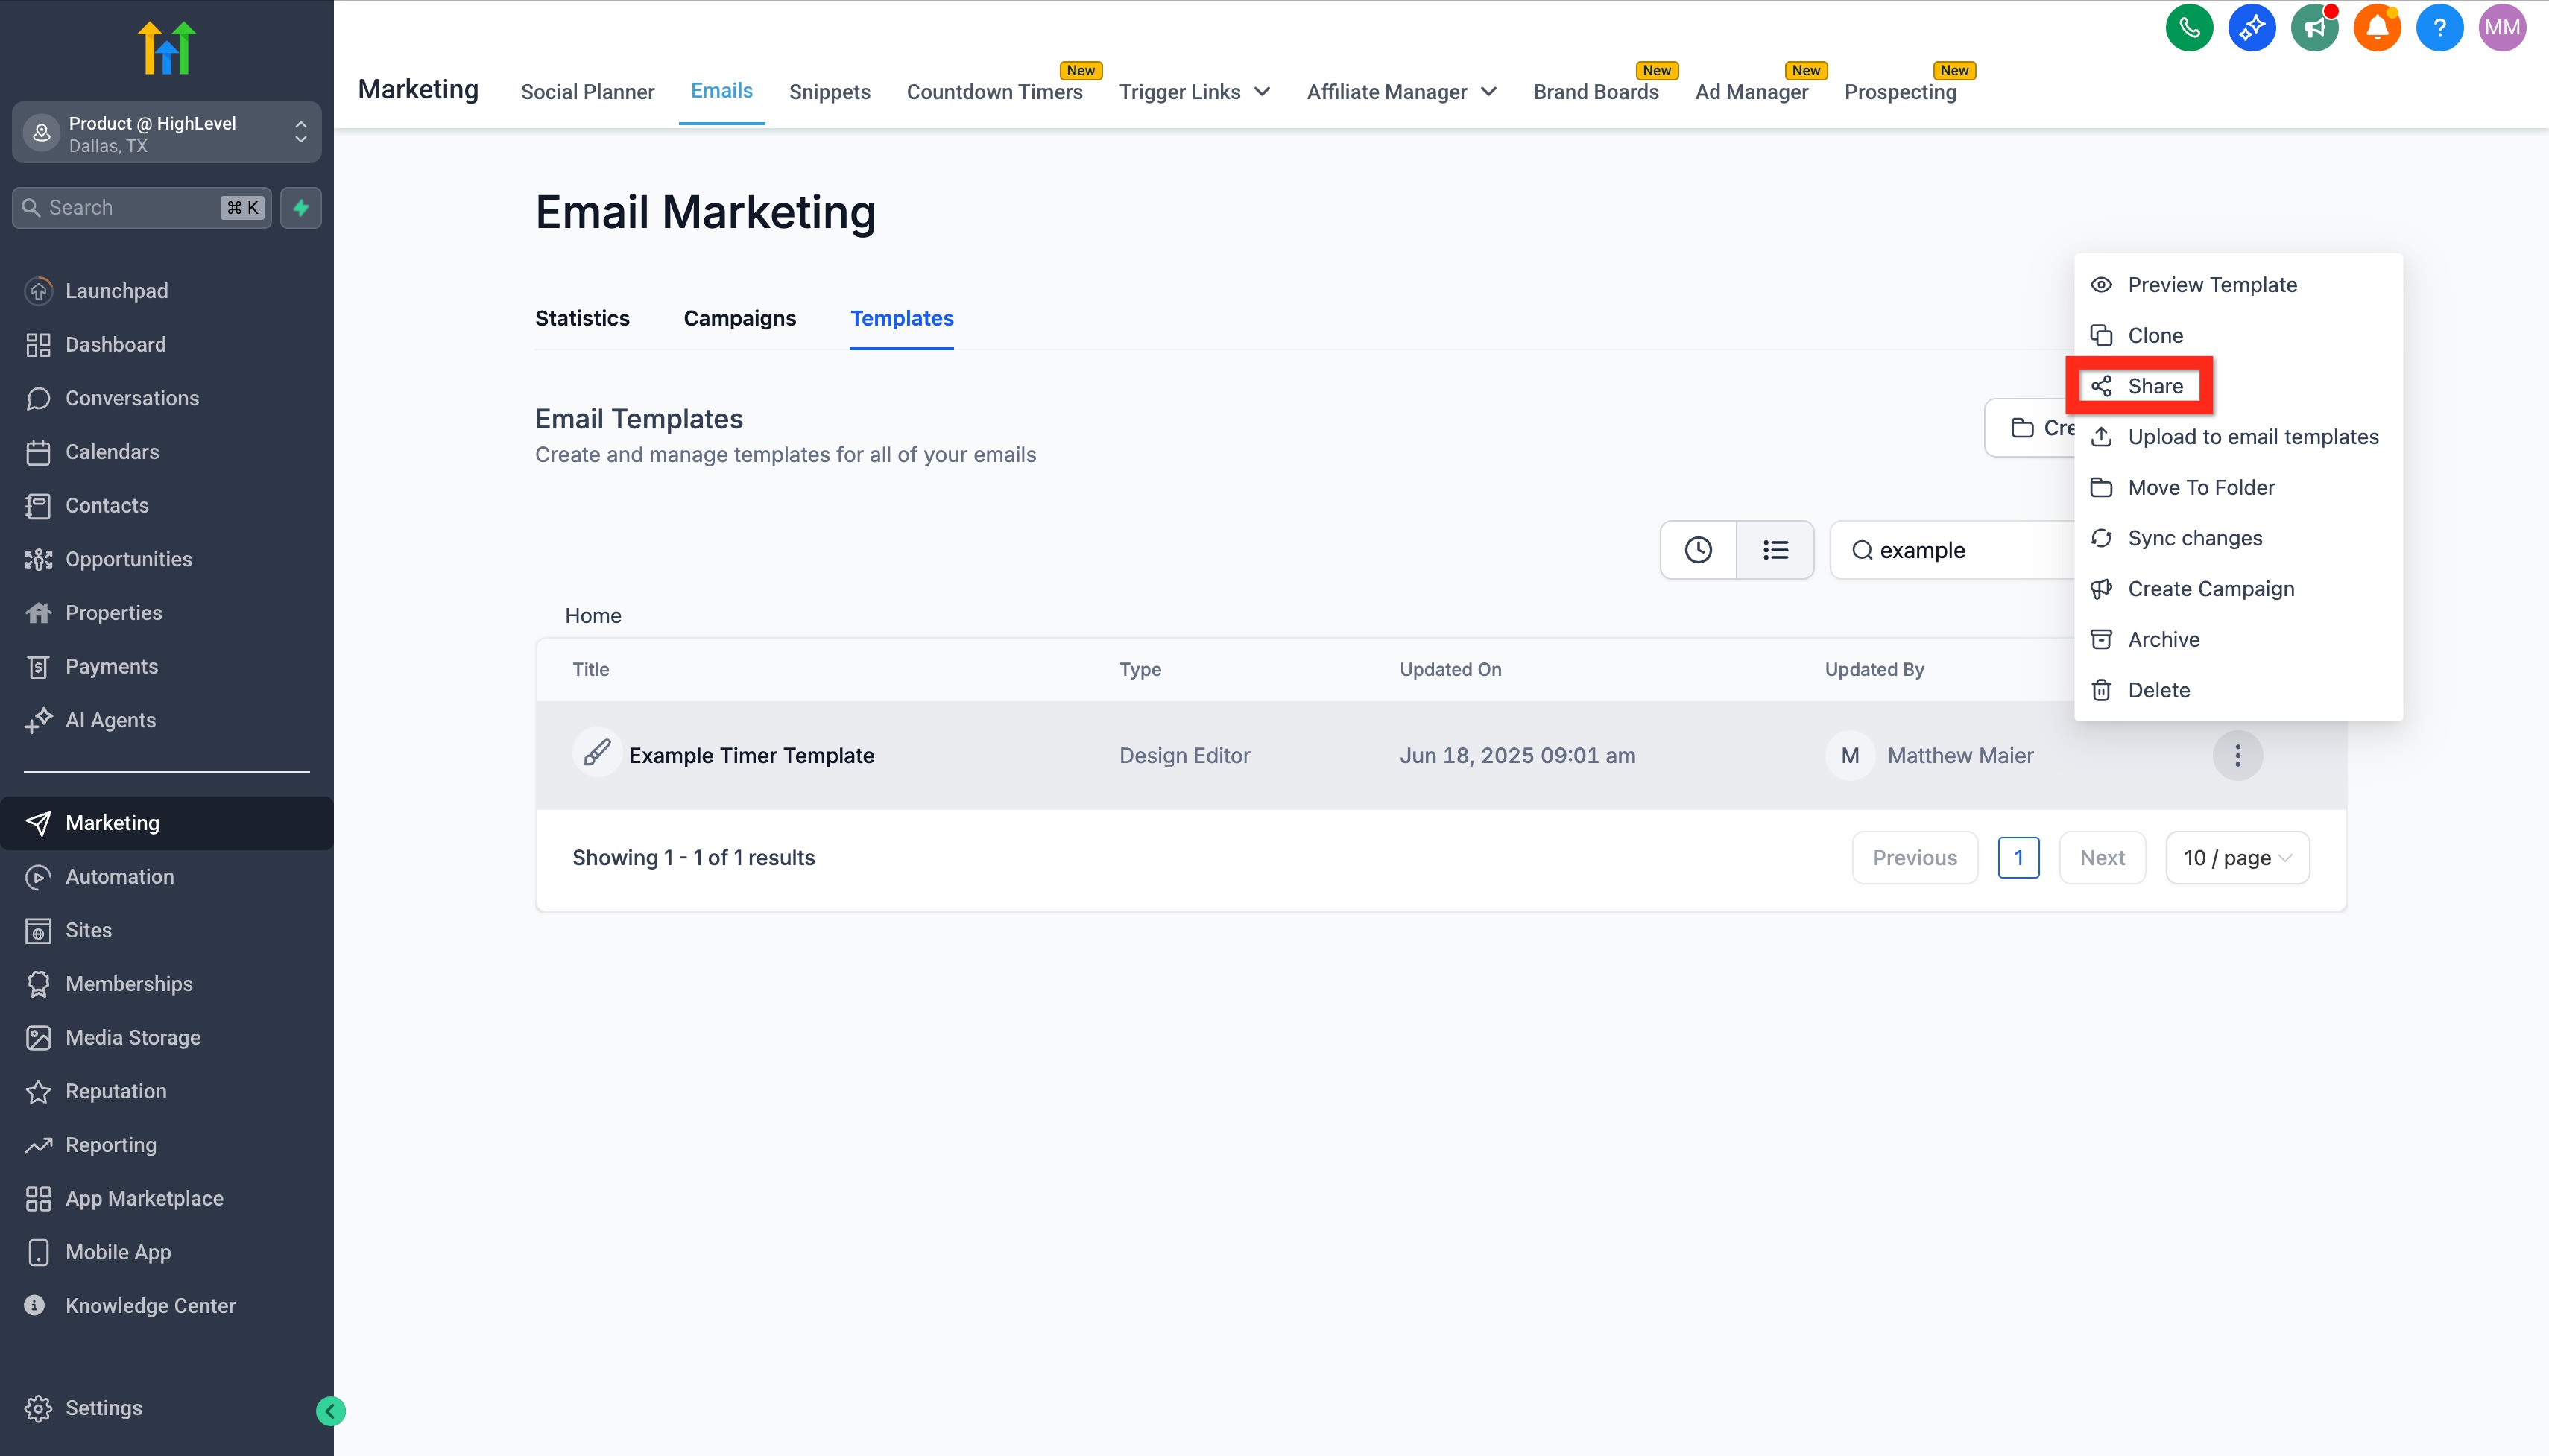Viewport: 2549px width, 1456px height.
Task: Open Product @ HighLevel account switcher
Action: [x=166, y=133]
